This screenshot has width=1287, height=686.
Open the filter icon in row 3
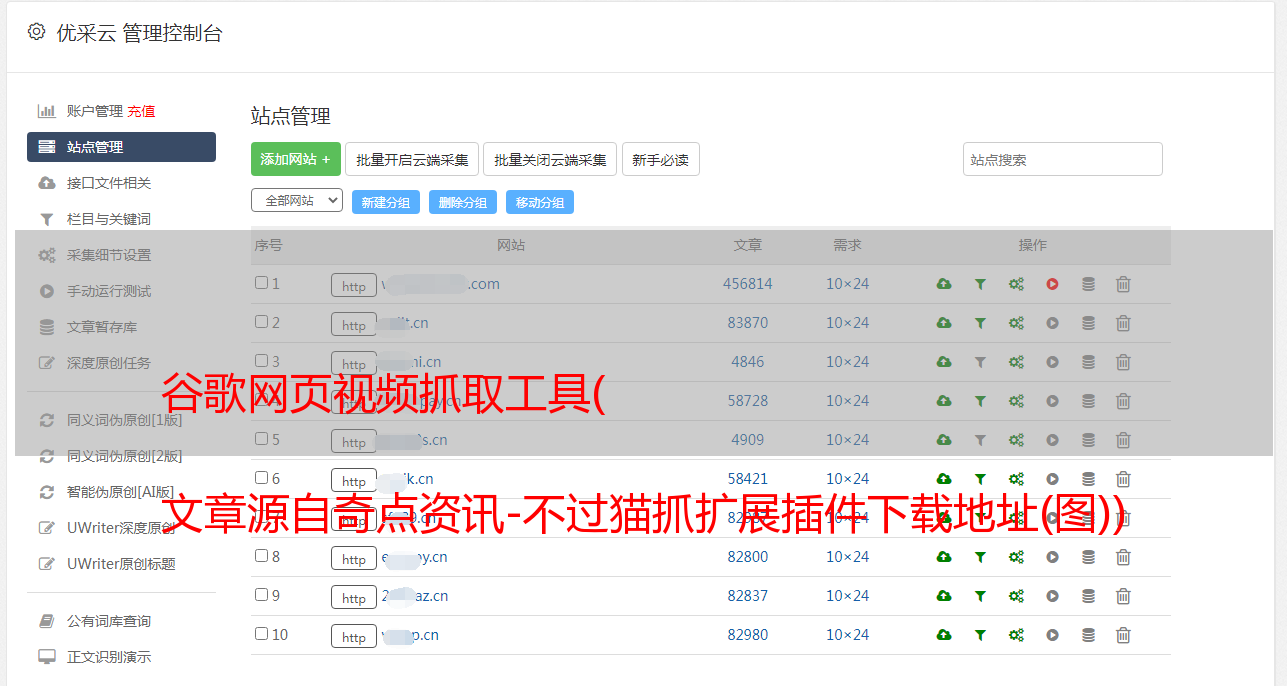980,362
